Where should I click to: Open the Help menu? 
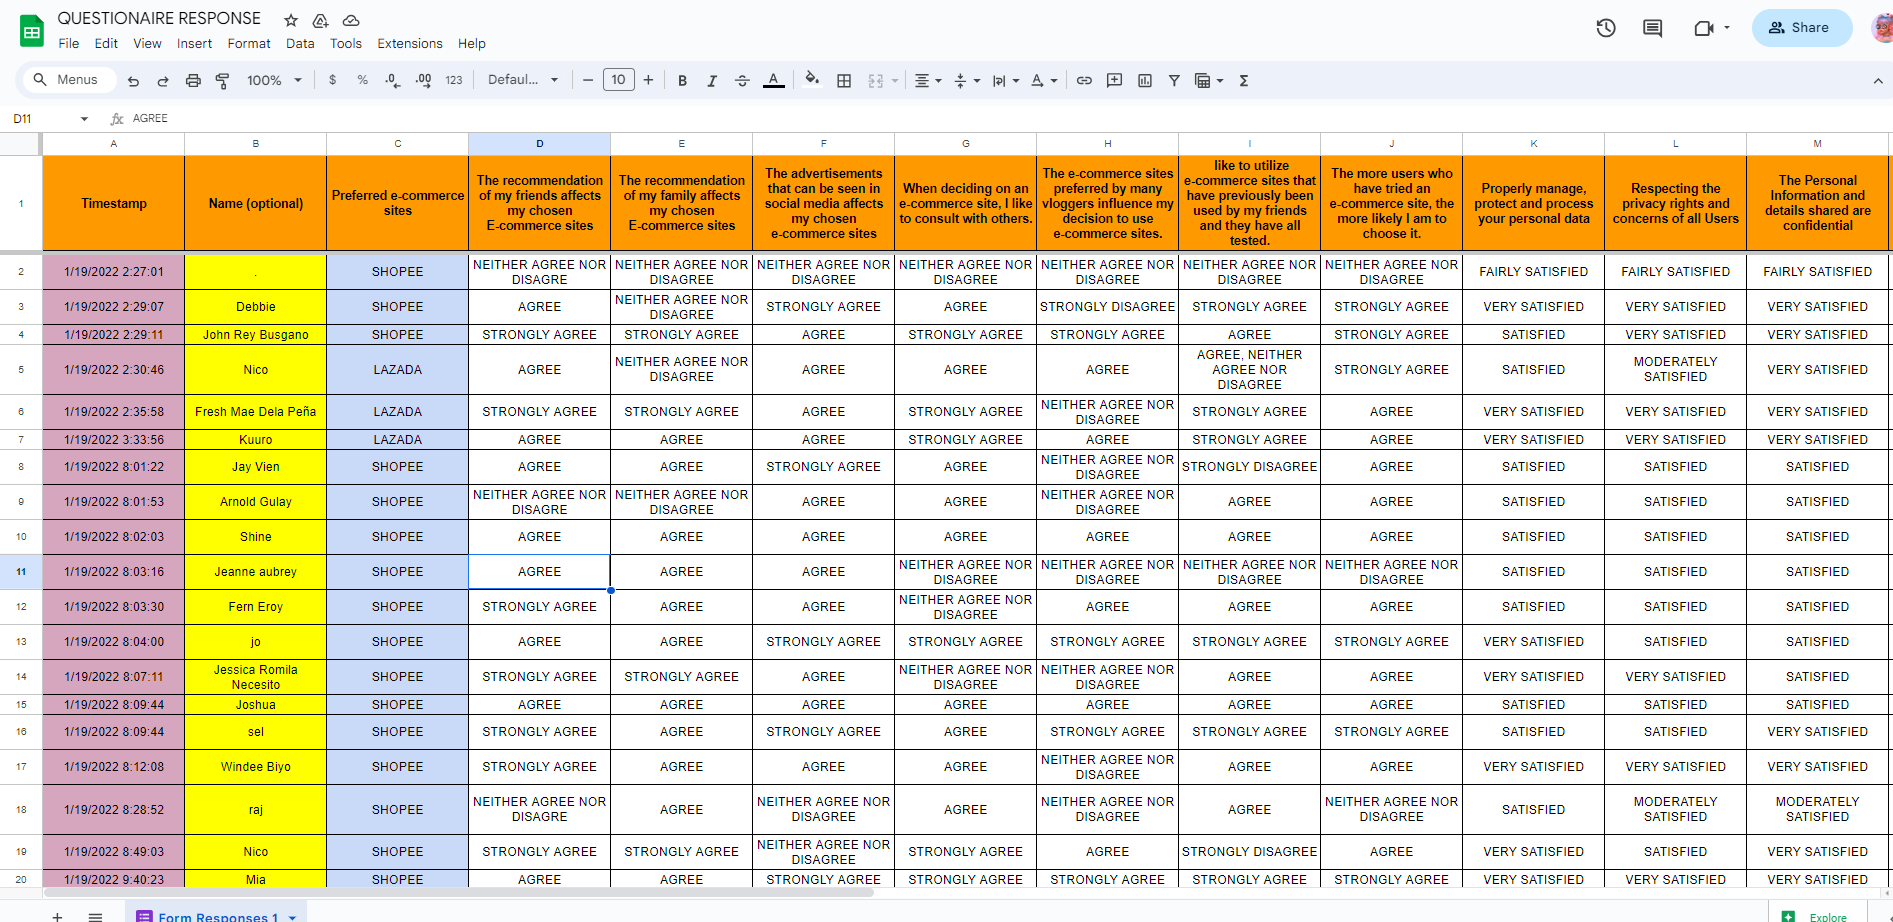[472, 43]
